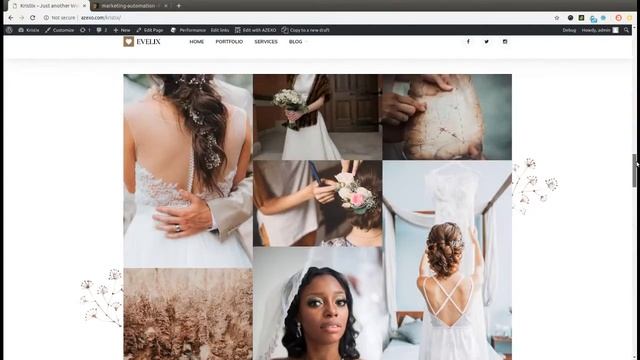This screenshot has width=640, height=360.
Task: Click the admin bar search magnifier icon
Action: [627, 30]
